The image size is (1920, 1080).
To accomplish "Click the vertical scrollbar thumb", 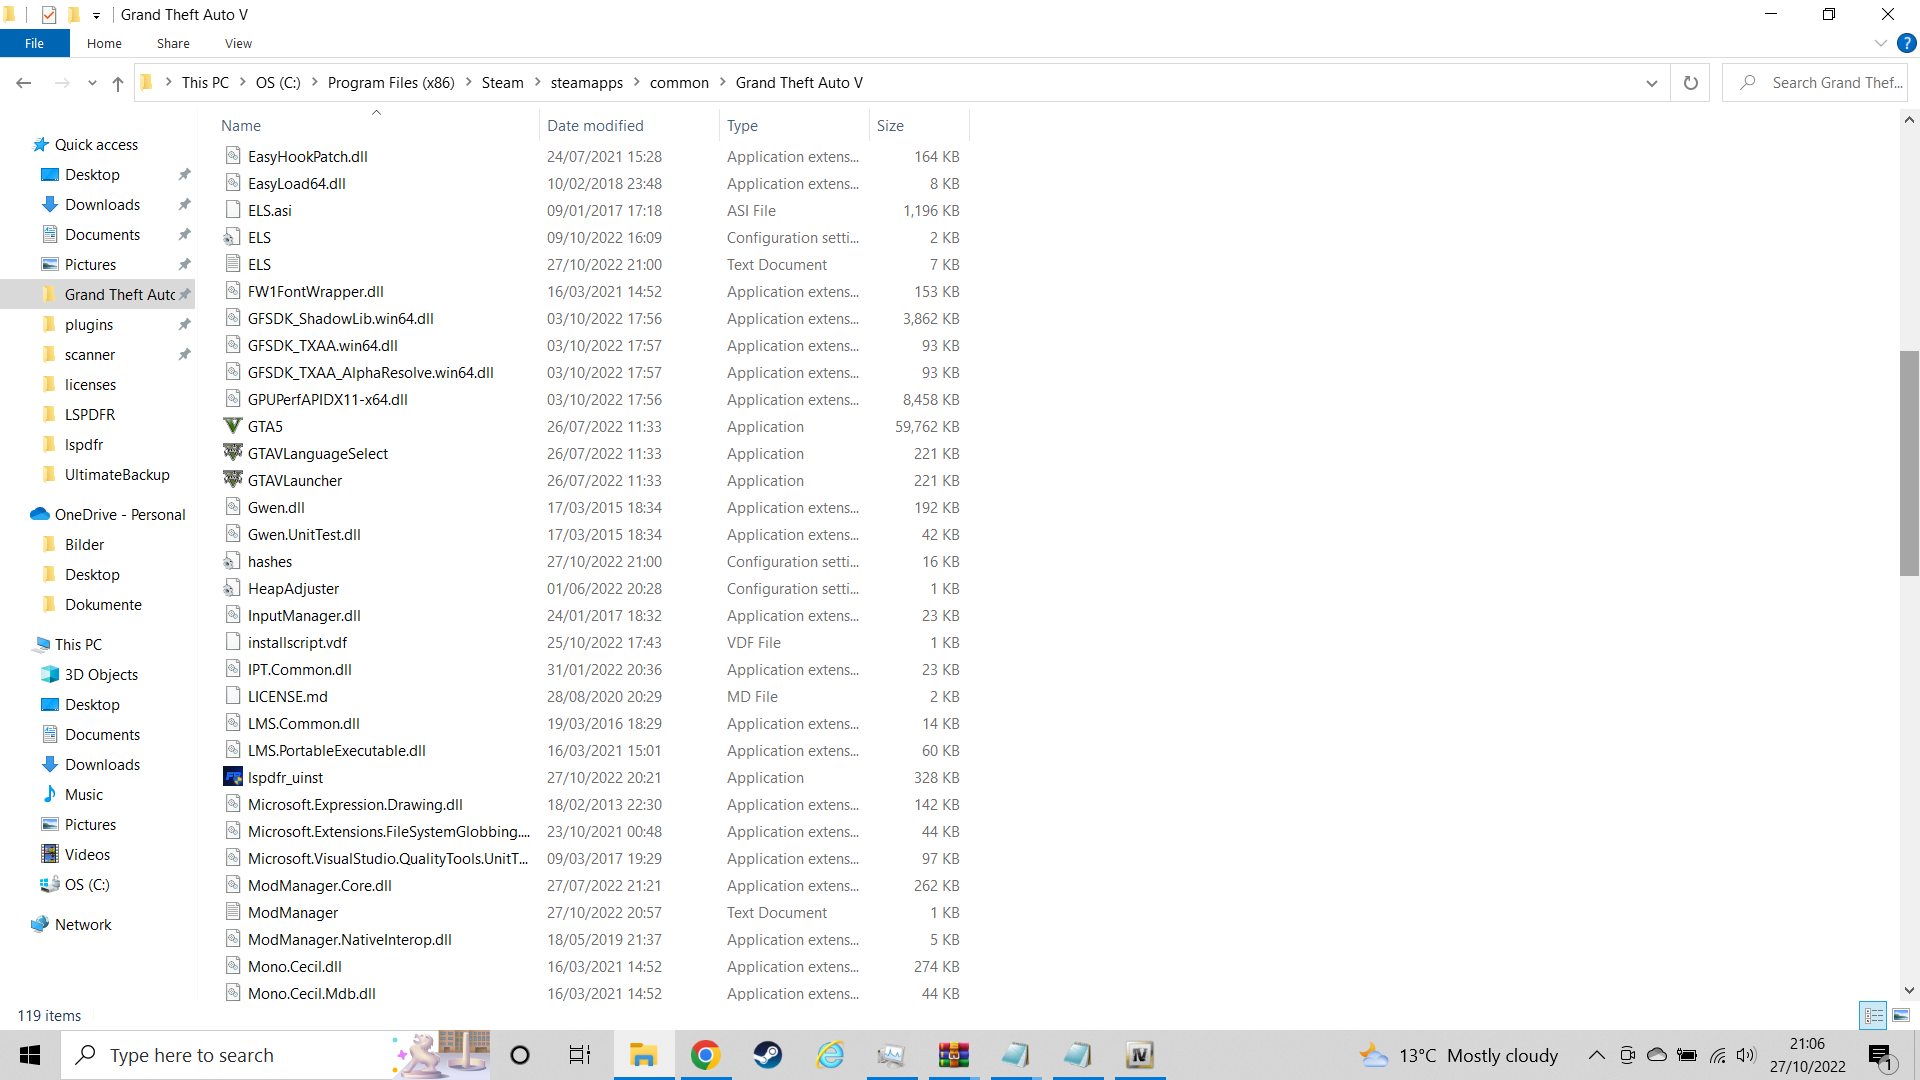I will [x=1909, y=462].
